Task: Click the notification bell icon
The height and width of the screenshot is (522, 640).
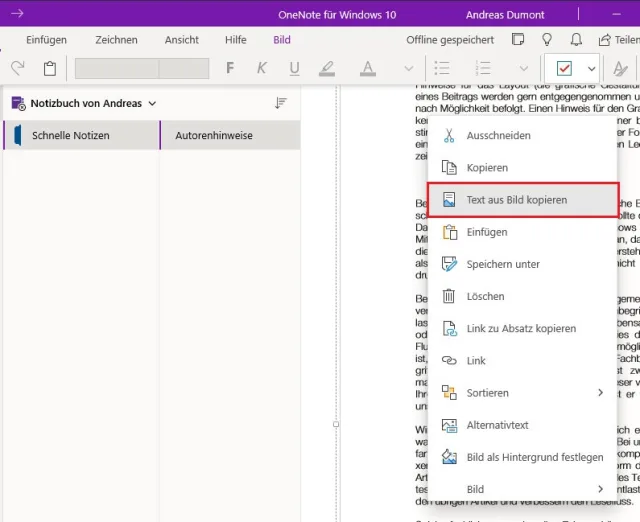Action: point(576,40)
